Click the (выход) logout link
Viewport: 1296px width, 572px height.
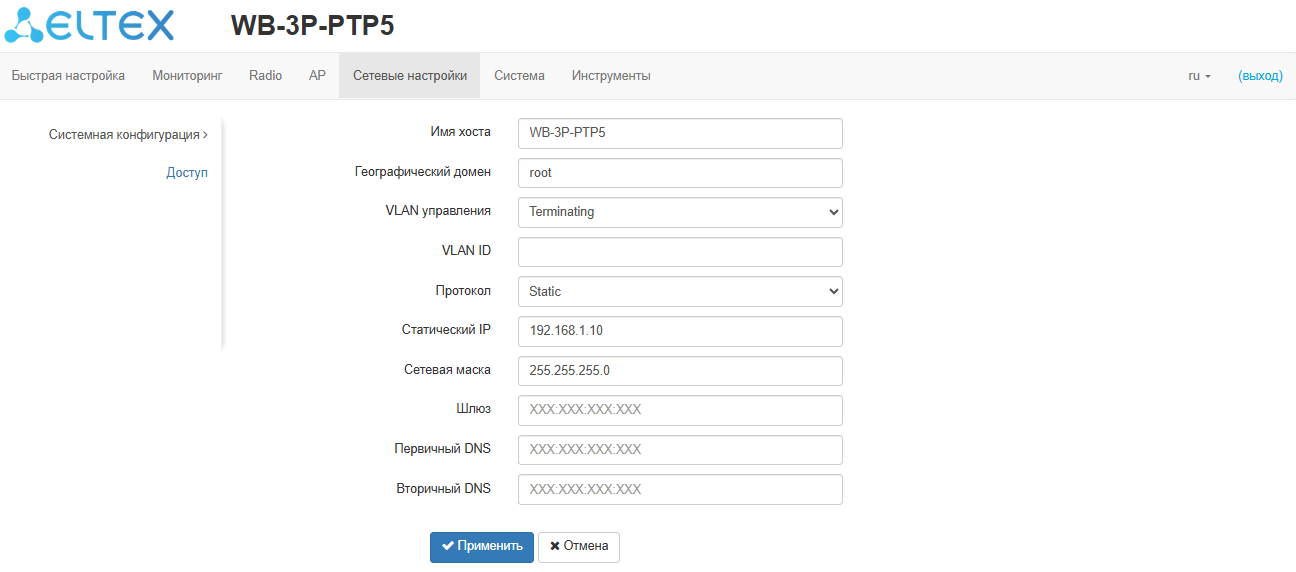pos(1260,76)
